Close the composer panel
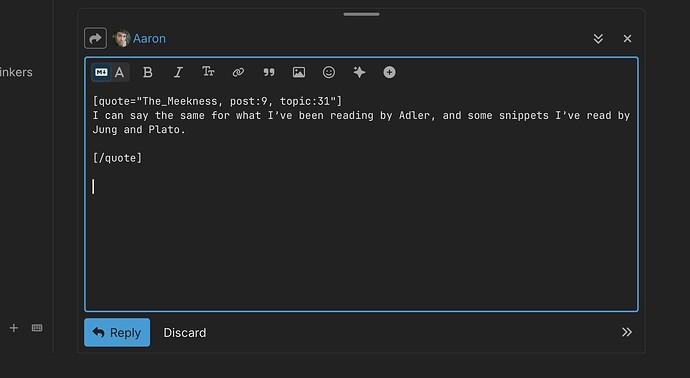The image size is (690, 378). [628, 39]
